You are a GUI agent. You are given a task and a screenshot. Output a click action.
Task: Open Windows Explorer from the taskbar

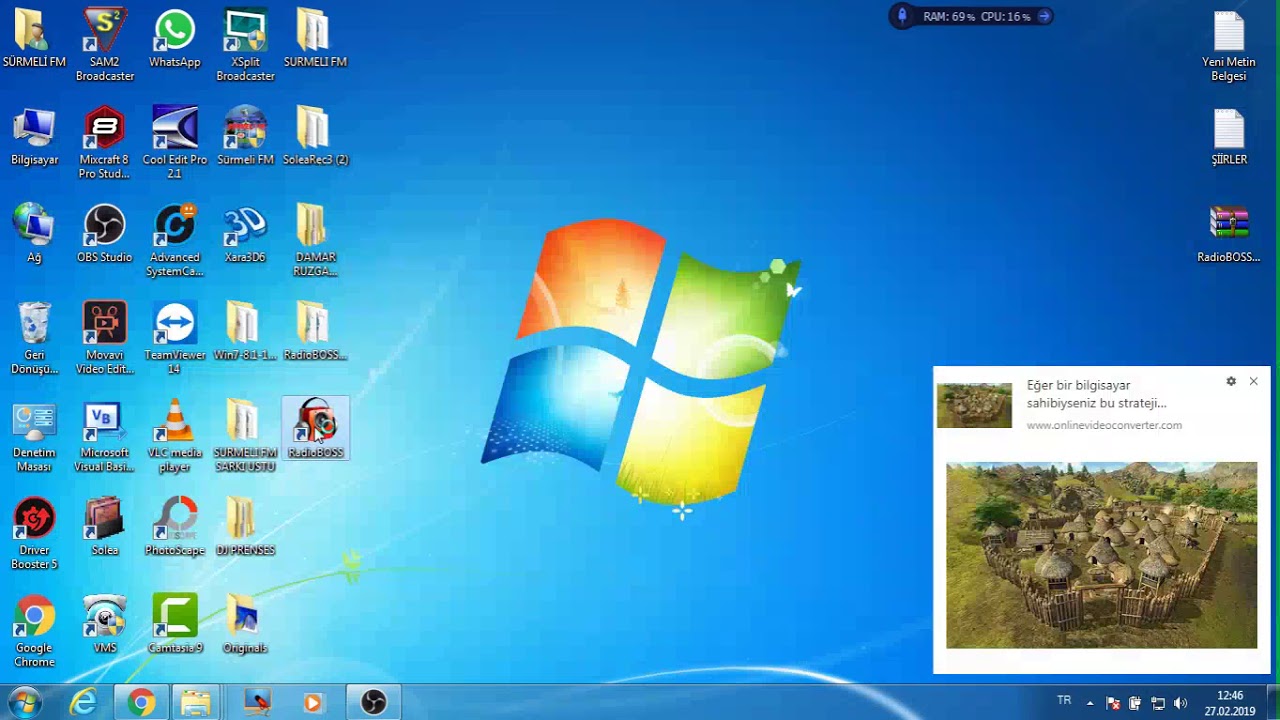(x=196, y=703)
